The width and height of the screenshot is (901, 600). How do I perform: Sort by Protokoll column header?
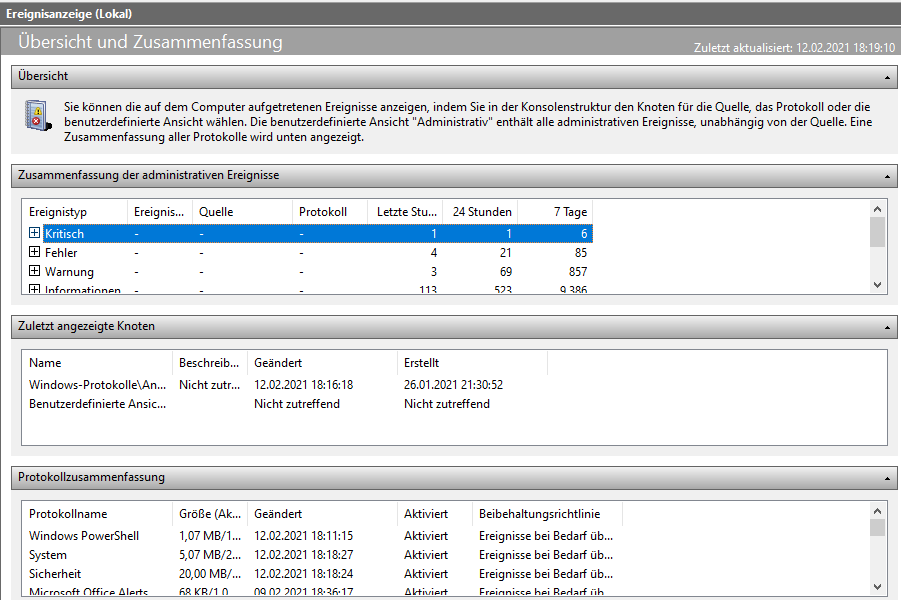pos(329,211)
